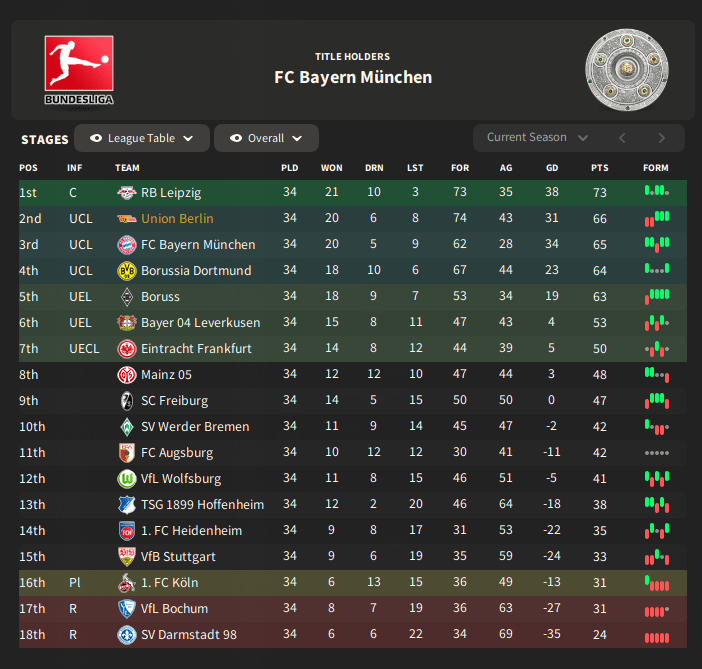The height and width of the screenshot is (669, 702).
Task: Open the Overall filter dropdown
Action: (266, 138)
